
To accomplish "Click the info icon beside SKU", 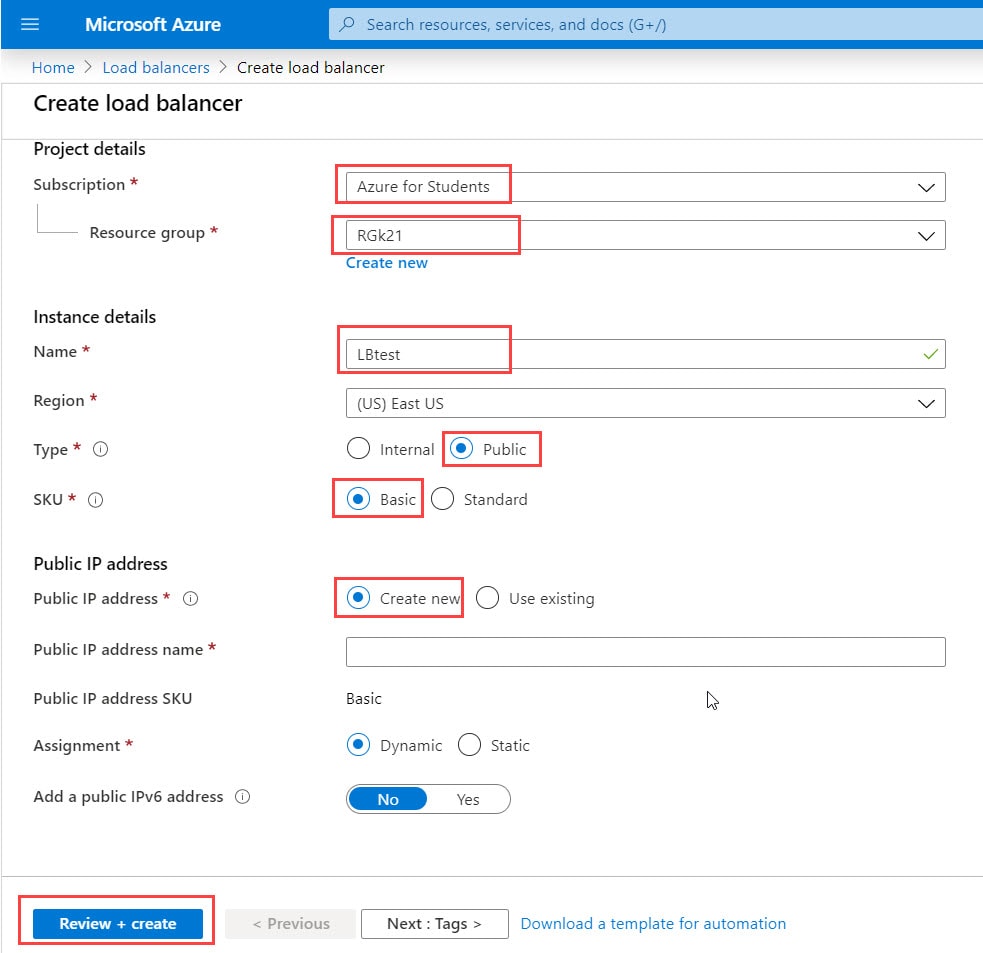I will (x=96, y=500).
